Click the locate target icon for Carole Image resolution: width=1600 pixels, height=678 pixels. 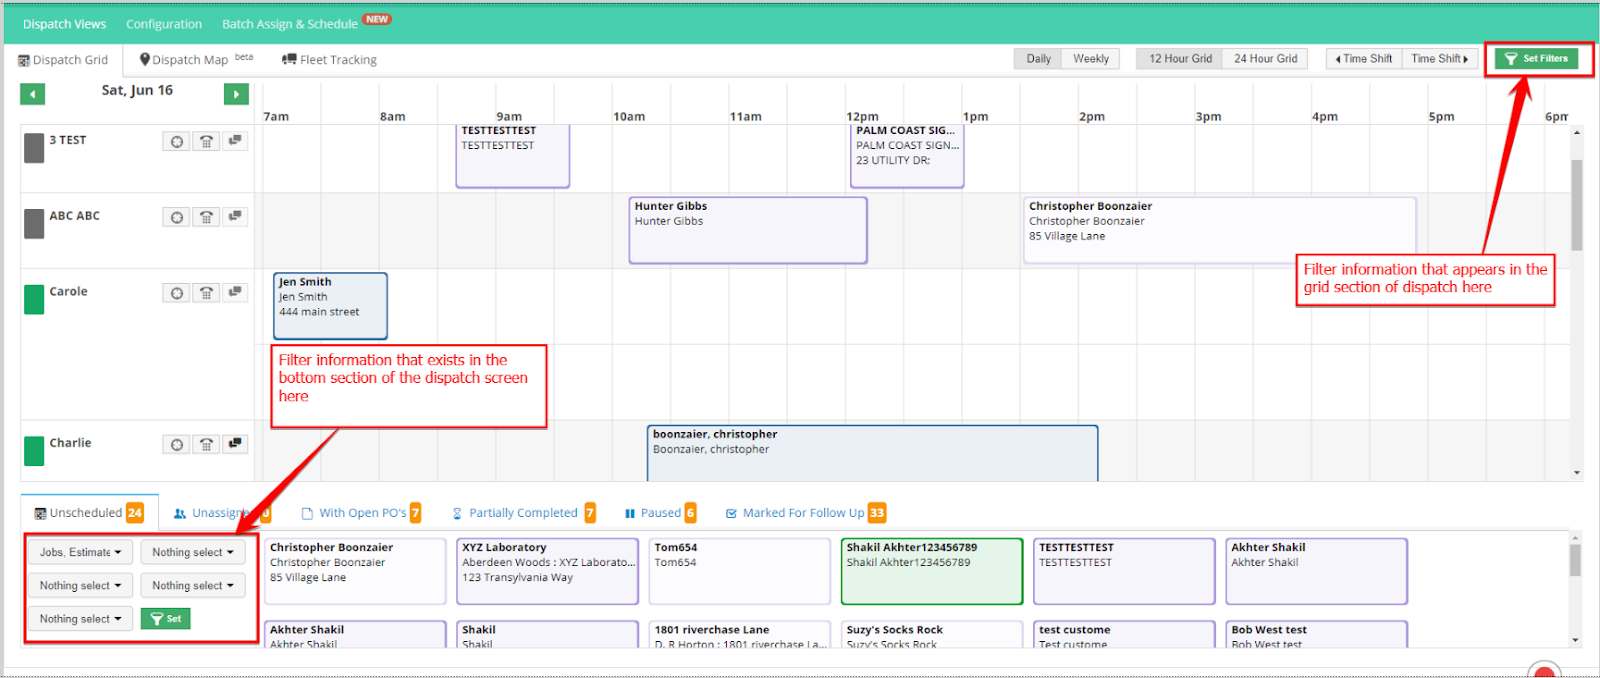tap(177, 293)
